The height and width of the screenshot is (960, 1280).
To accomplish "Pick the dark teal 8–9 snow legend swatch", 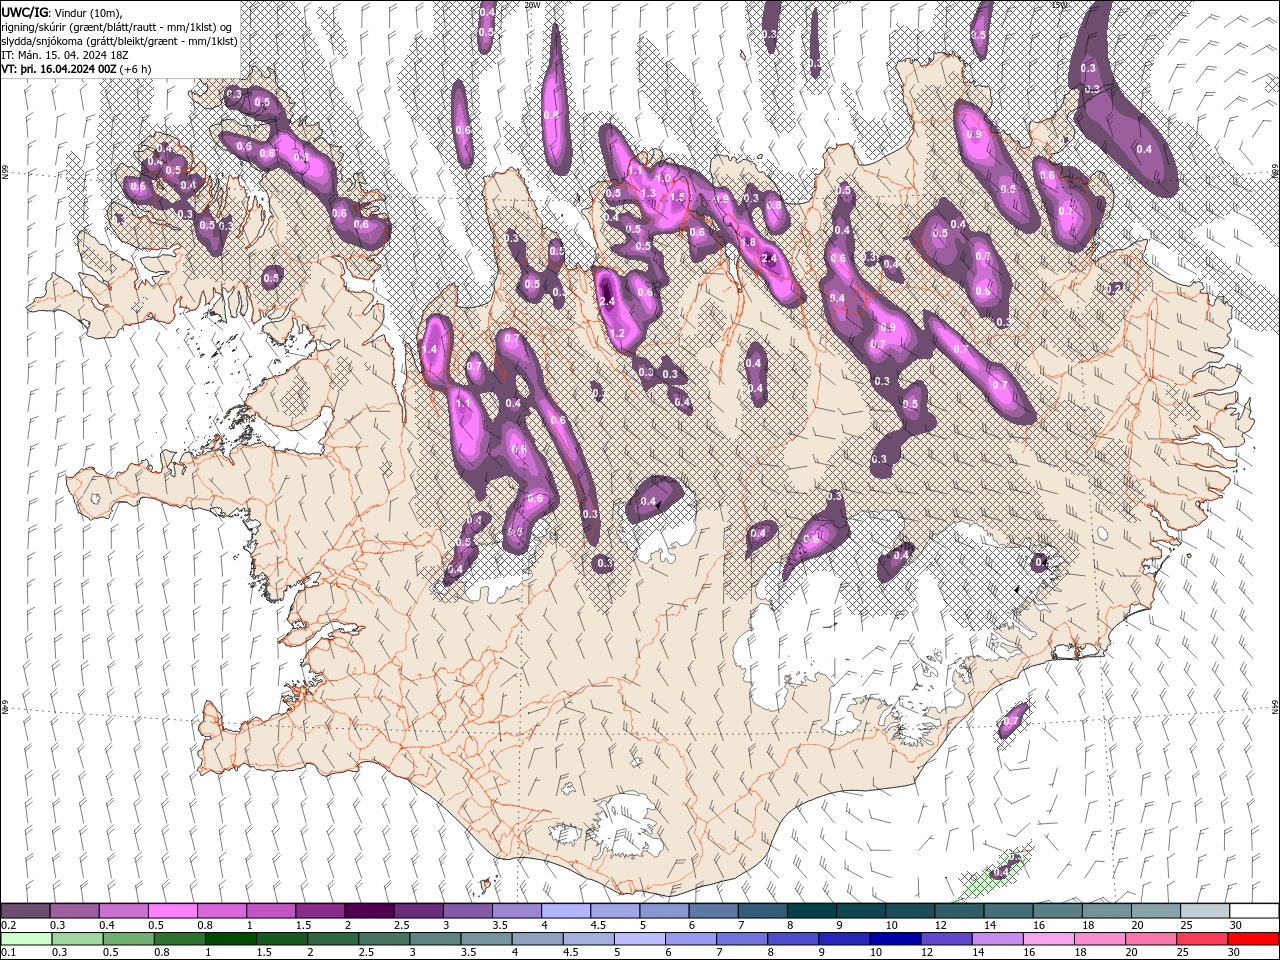I will pos(811,910).
